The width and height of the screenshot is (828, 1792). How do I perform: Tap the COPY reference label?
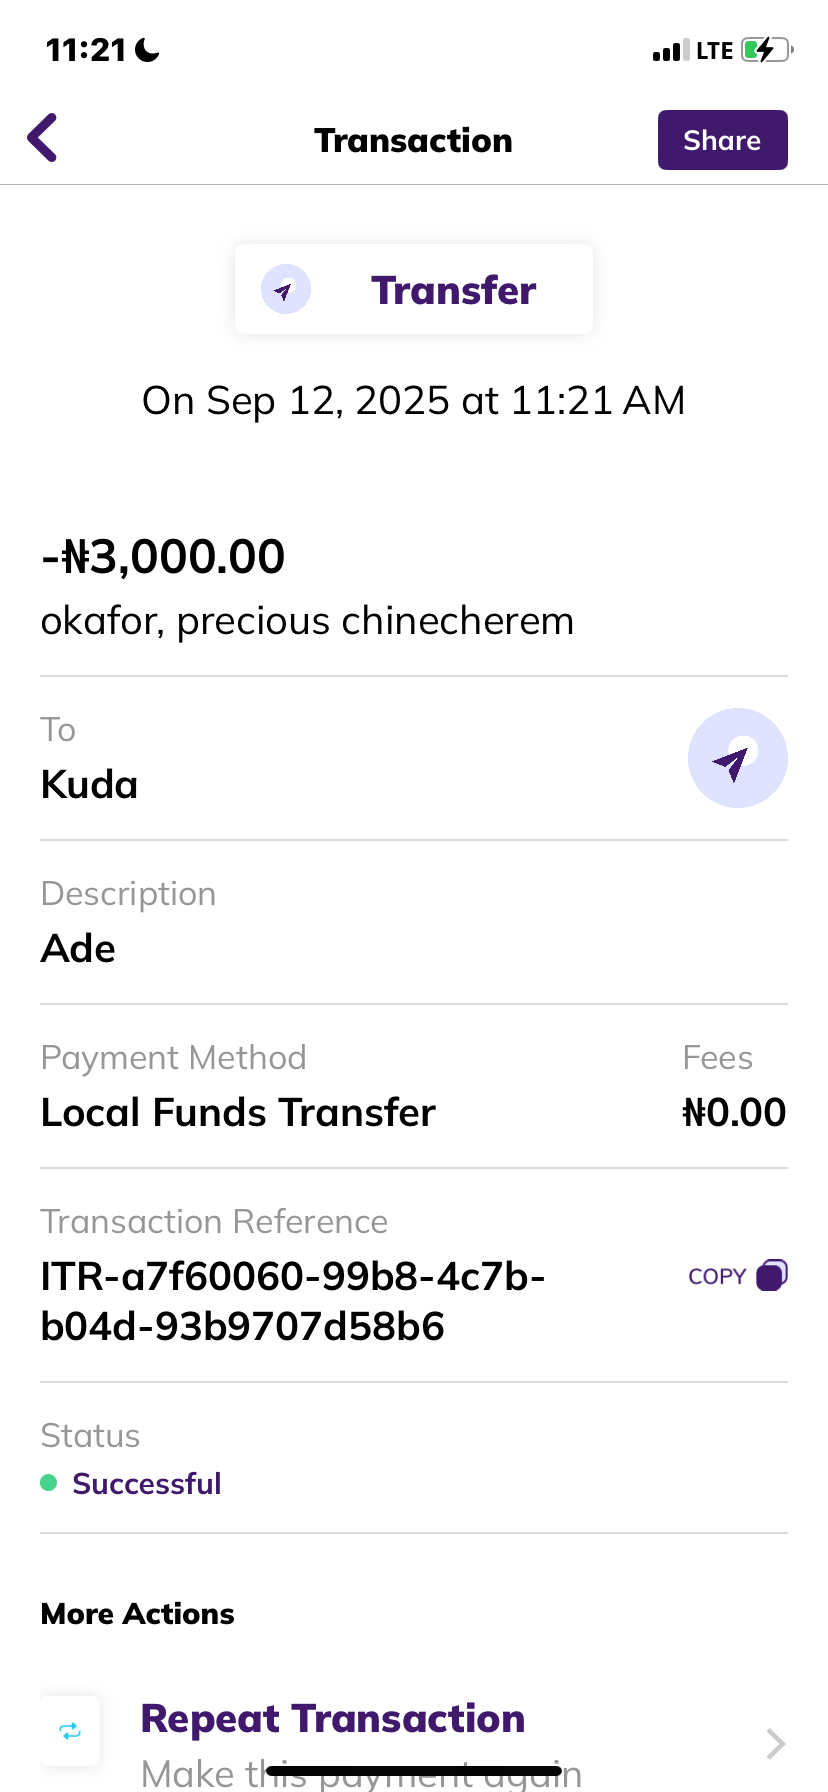click(x=717, y=1277)
